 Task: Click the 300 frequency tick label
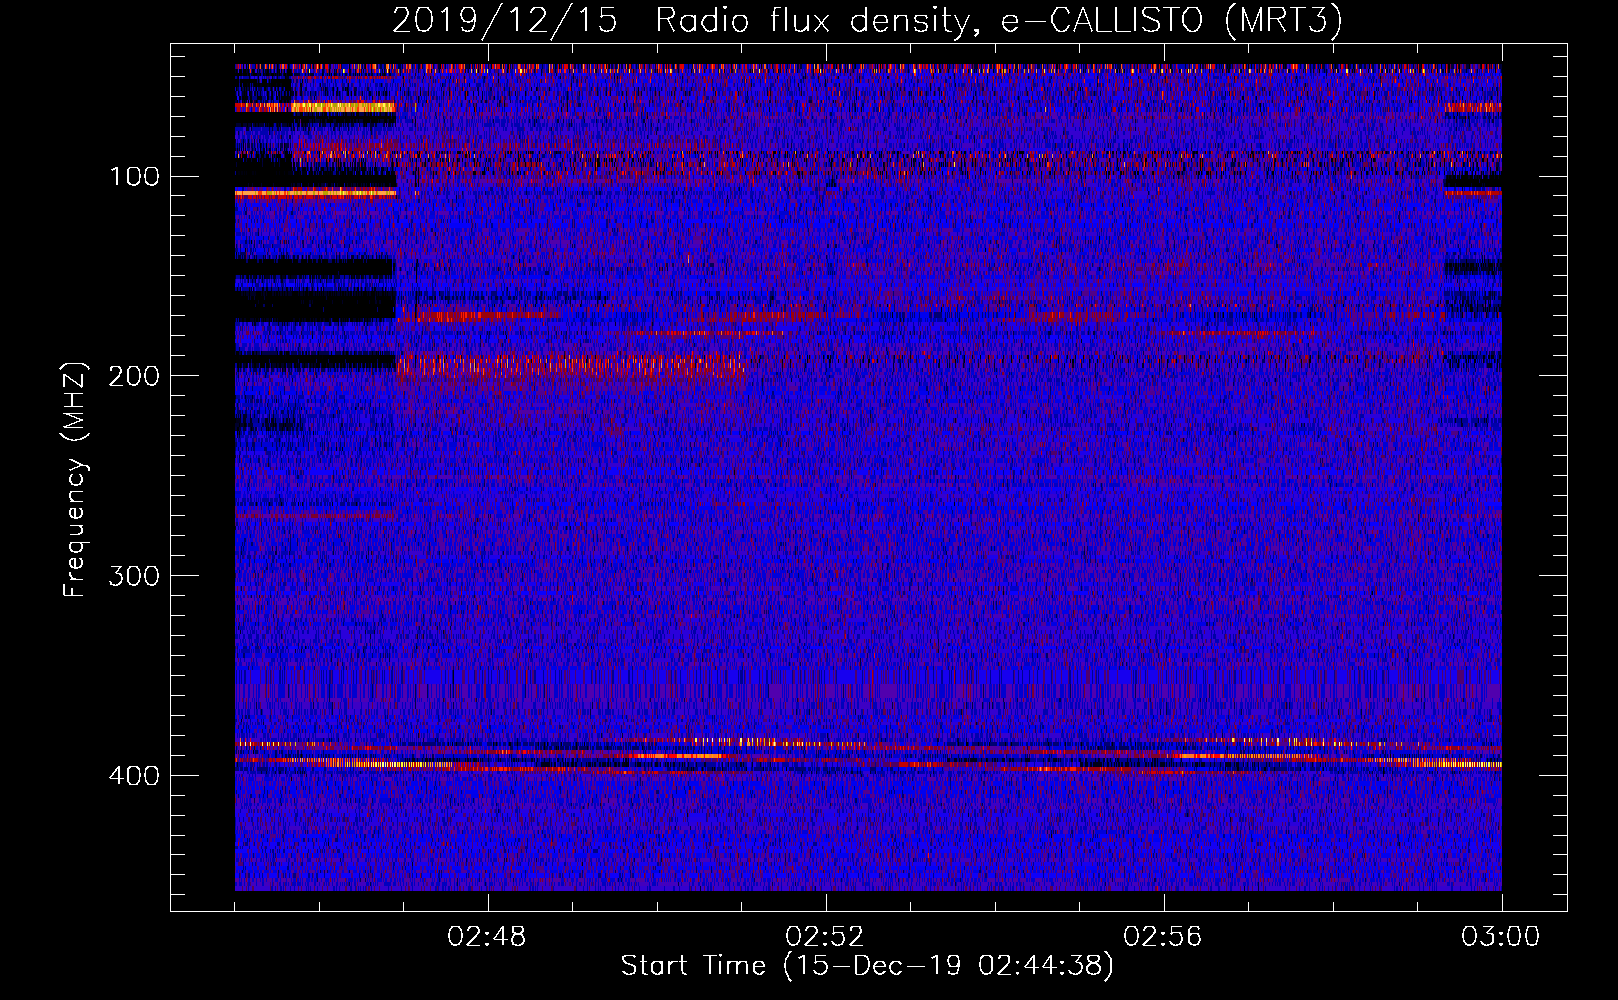(135, 576)
